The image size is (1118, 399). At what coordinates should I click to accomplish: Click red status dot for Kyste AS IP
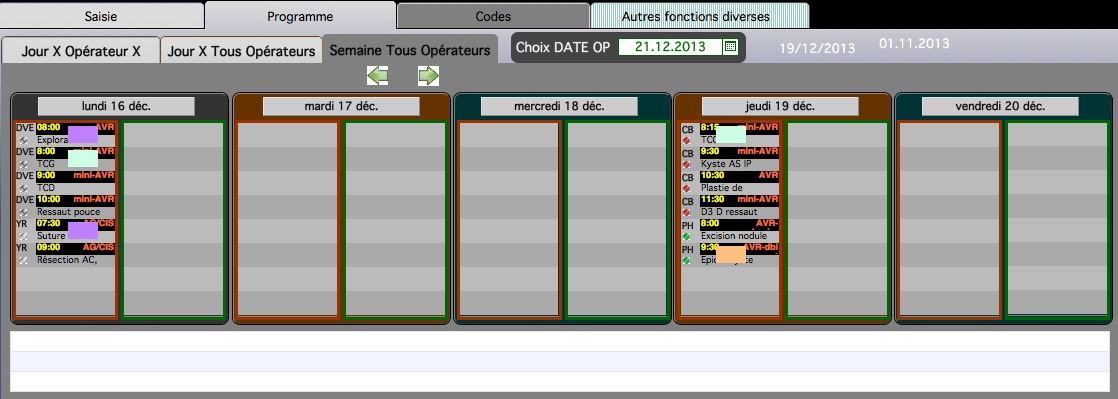pyautogui.click(x=687, y=164)
